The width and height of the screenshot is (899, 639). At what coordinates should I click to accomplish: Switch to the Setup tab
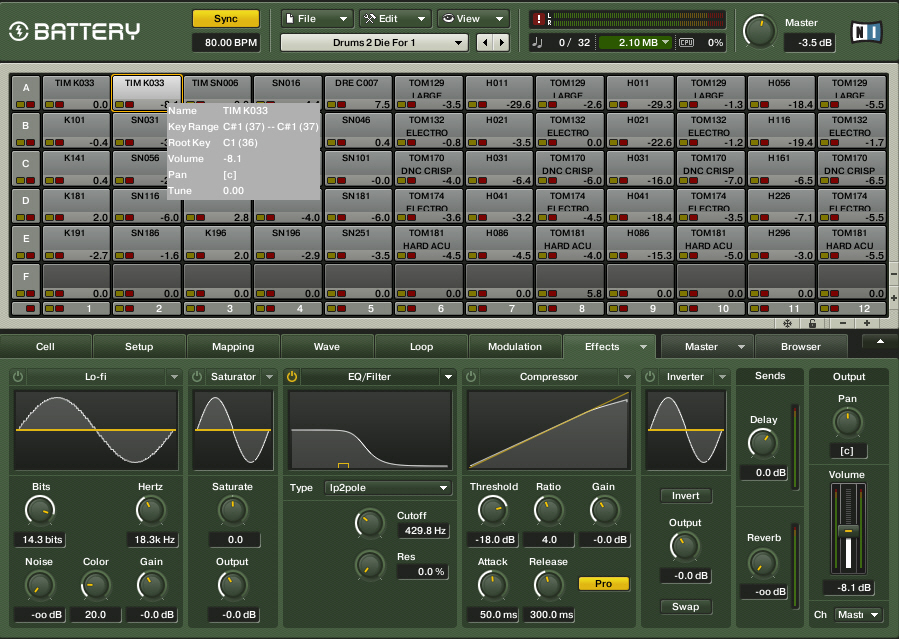pyautogui.click(x=139, y=347)
